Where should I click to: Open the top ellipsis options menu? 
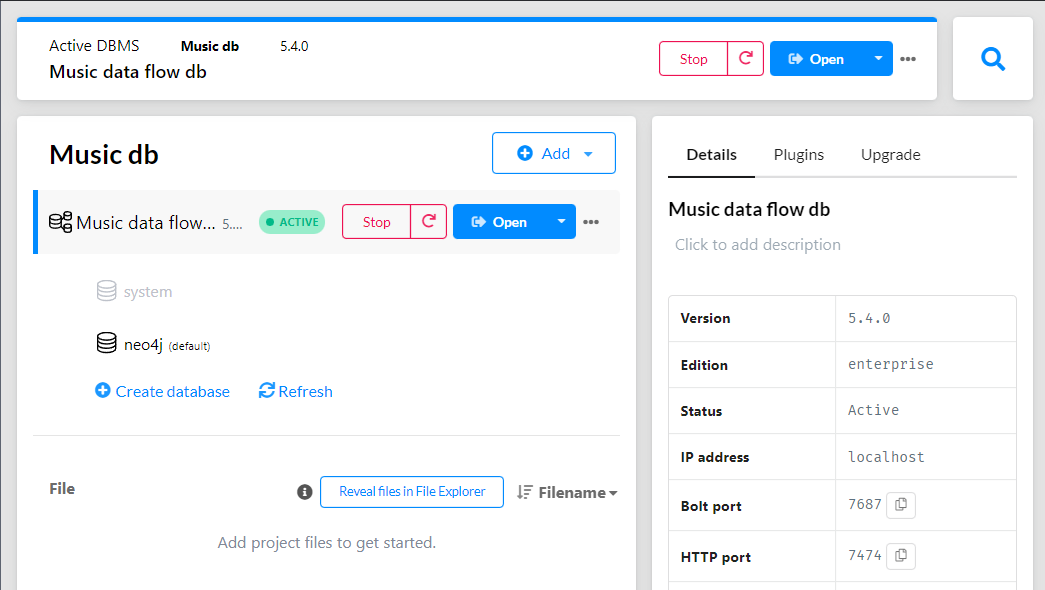pos(908,58)
